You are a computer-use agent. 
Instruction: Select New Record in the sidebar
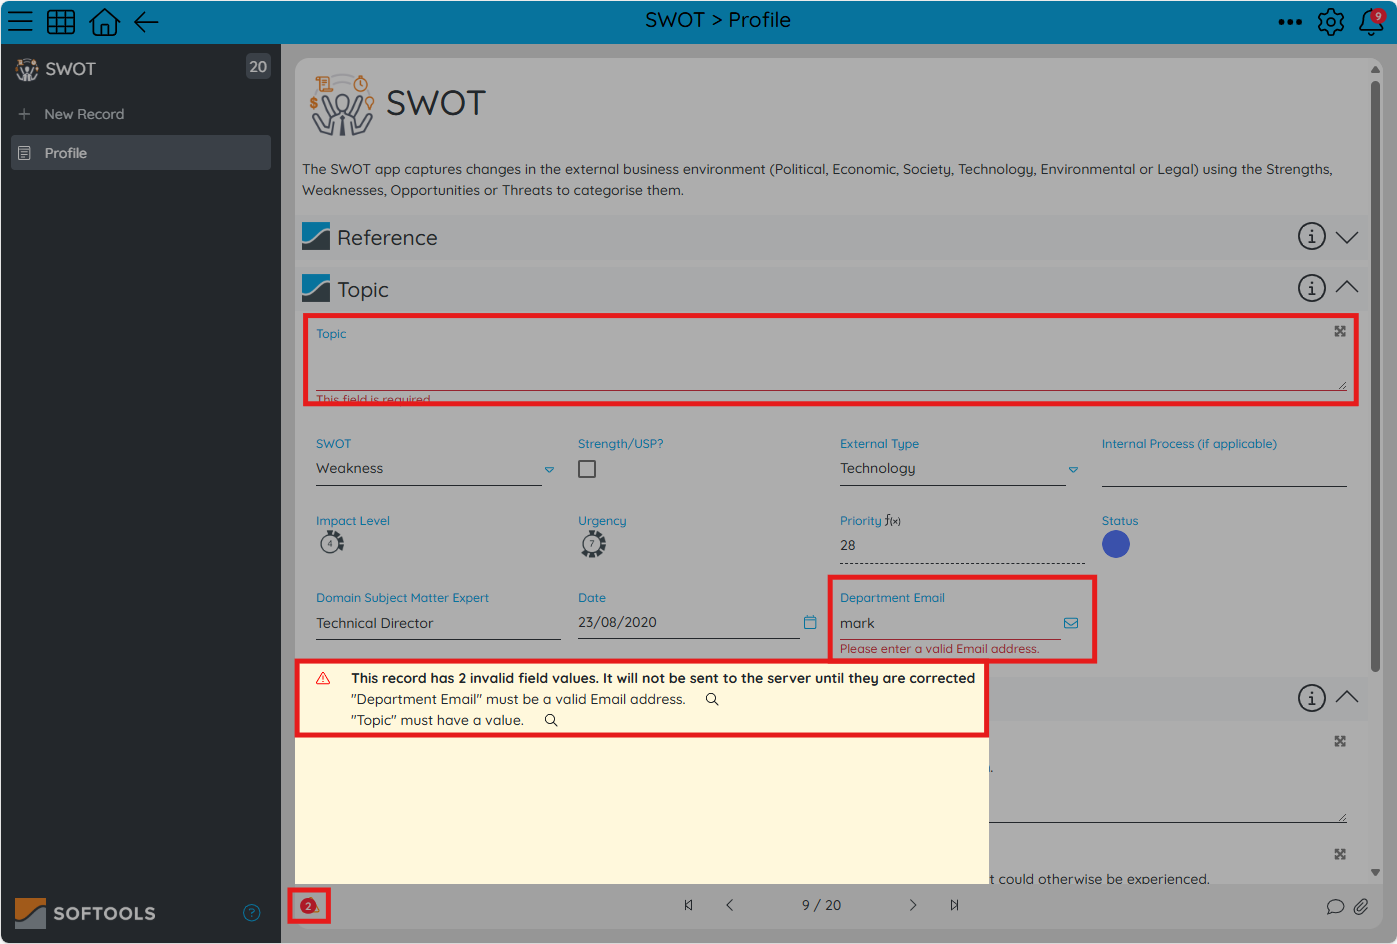[140, 114]
